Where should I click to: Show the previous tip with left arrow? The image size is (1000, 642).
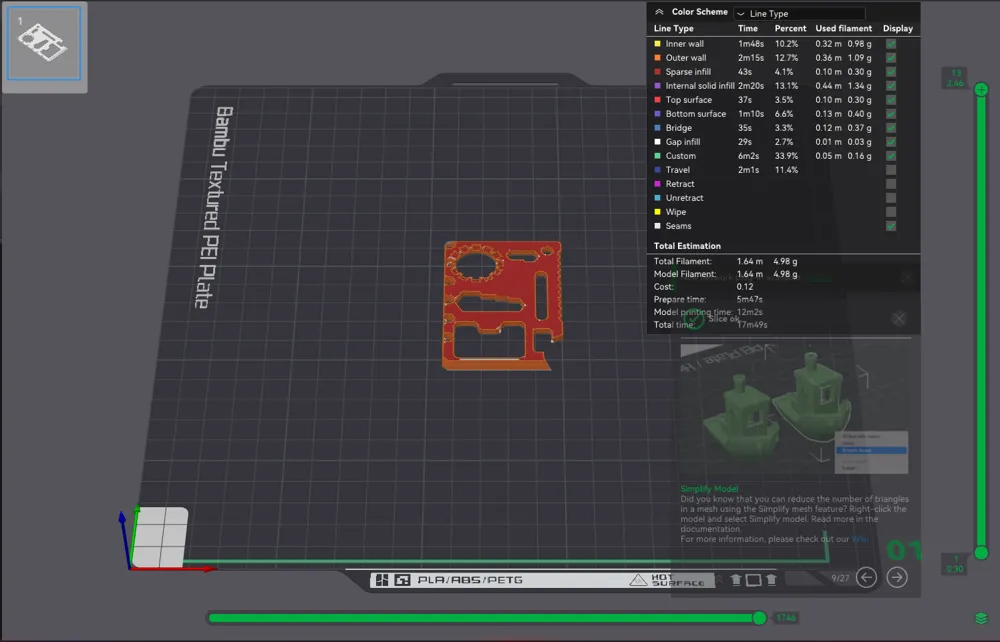[x=866, y=578]
